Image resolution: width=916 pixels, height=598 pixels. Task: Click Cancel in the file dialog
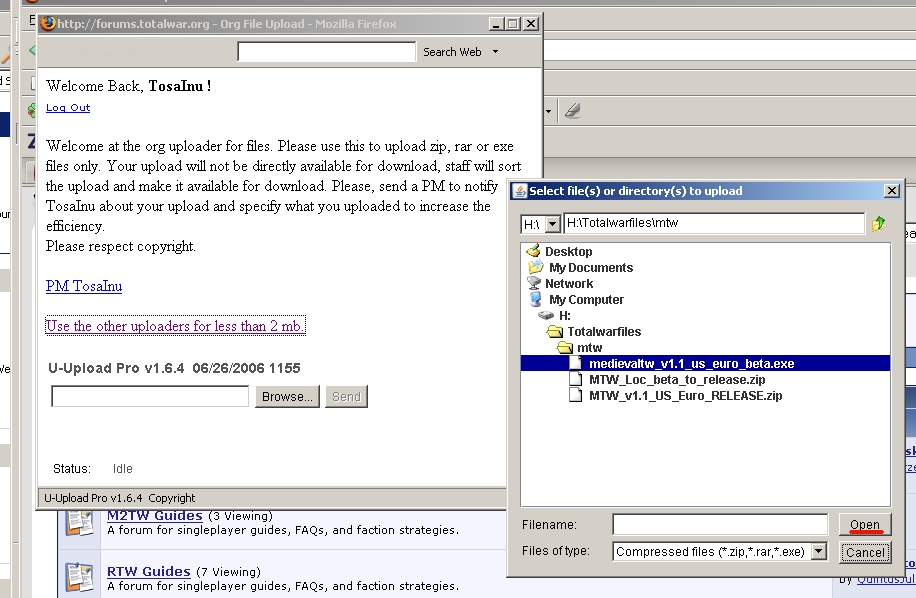pyautogui.click(x=865, y=552)
